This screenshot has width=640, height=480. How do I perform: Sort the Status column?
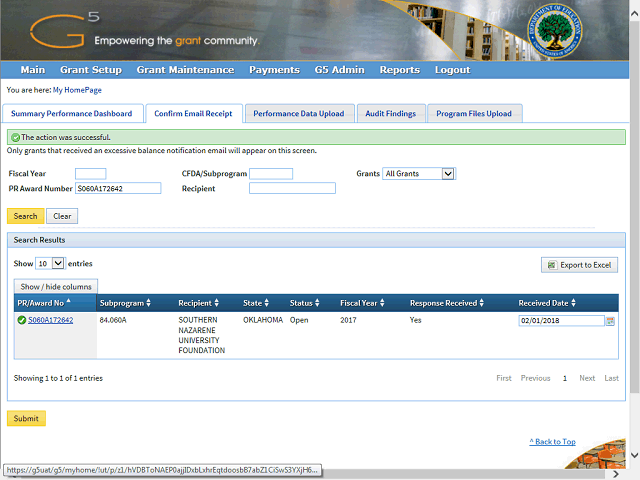pyautogui.click(x=317, y=303)
